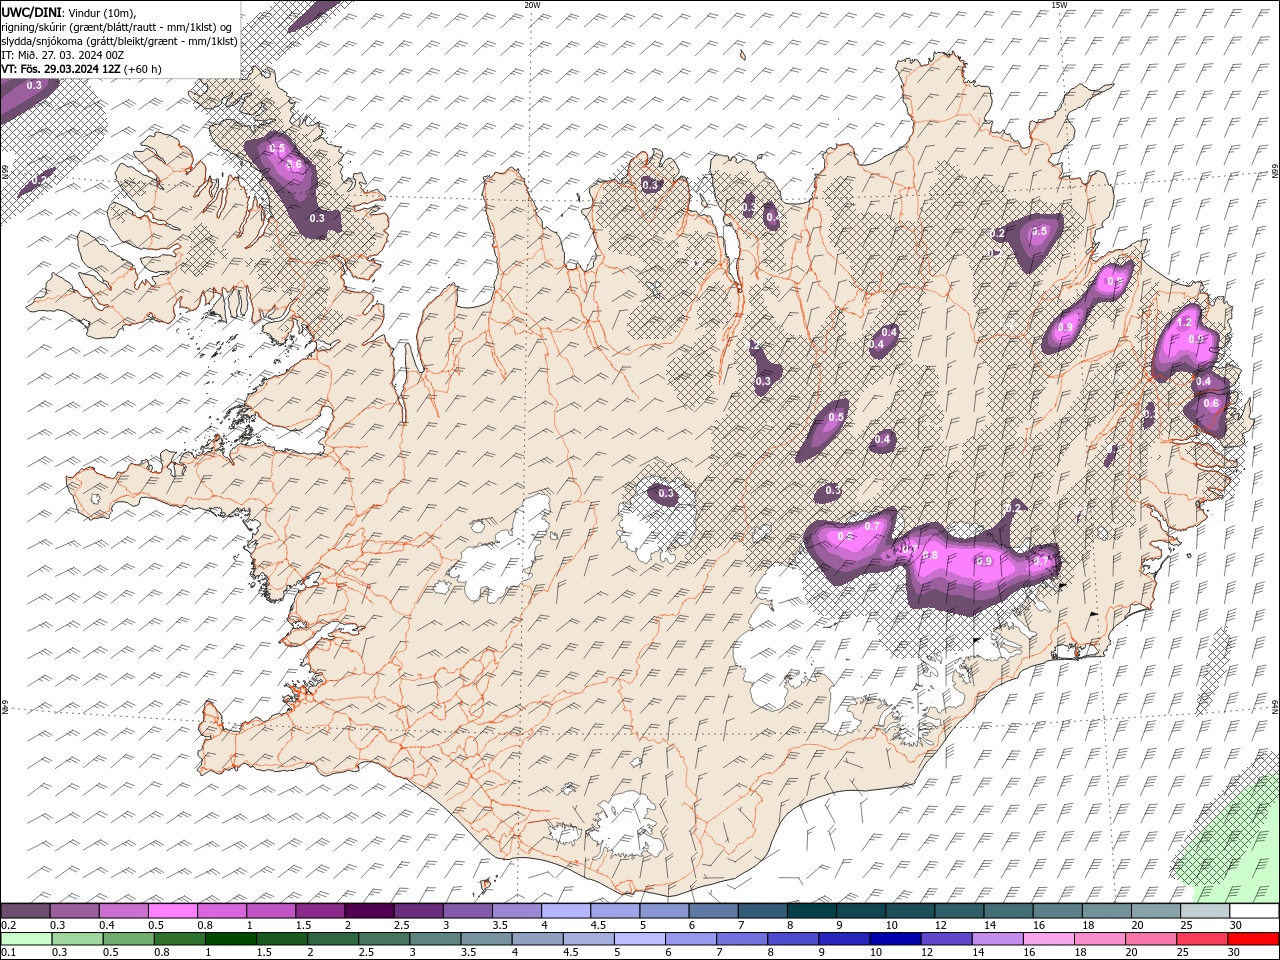1280x960 pixels.
Task: Click the 'slydda/snjókoma' legend description line
Action: pos(120,41)
